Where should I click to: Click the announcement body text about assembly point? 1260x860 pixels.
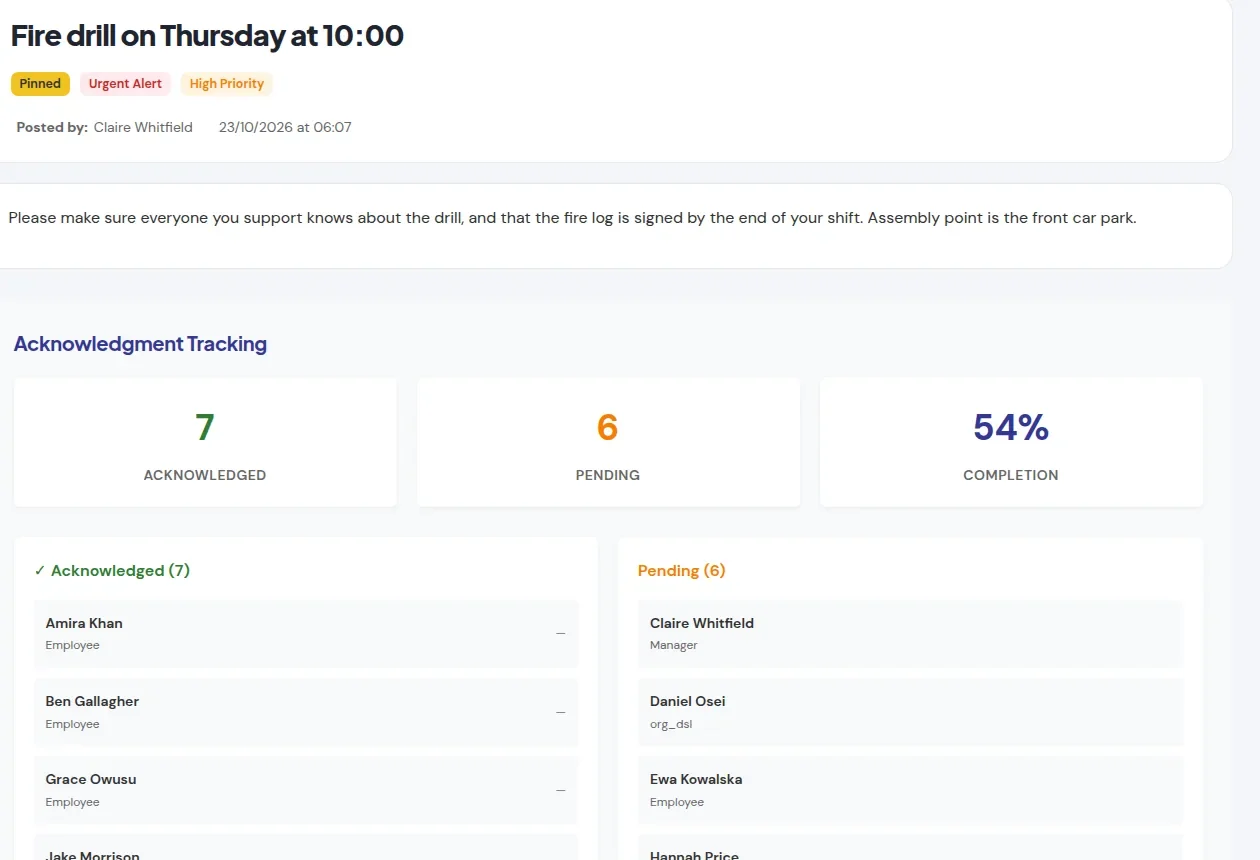[572, 217]
